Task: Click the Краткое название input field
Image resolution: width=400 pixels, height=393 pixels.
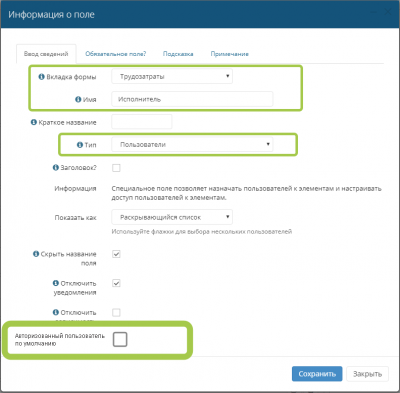Action: (x=142, y=122)
